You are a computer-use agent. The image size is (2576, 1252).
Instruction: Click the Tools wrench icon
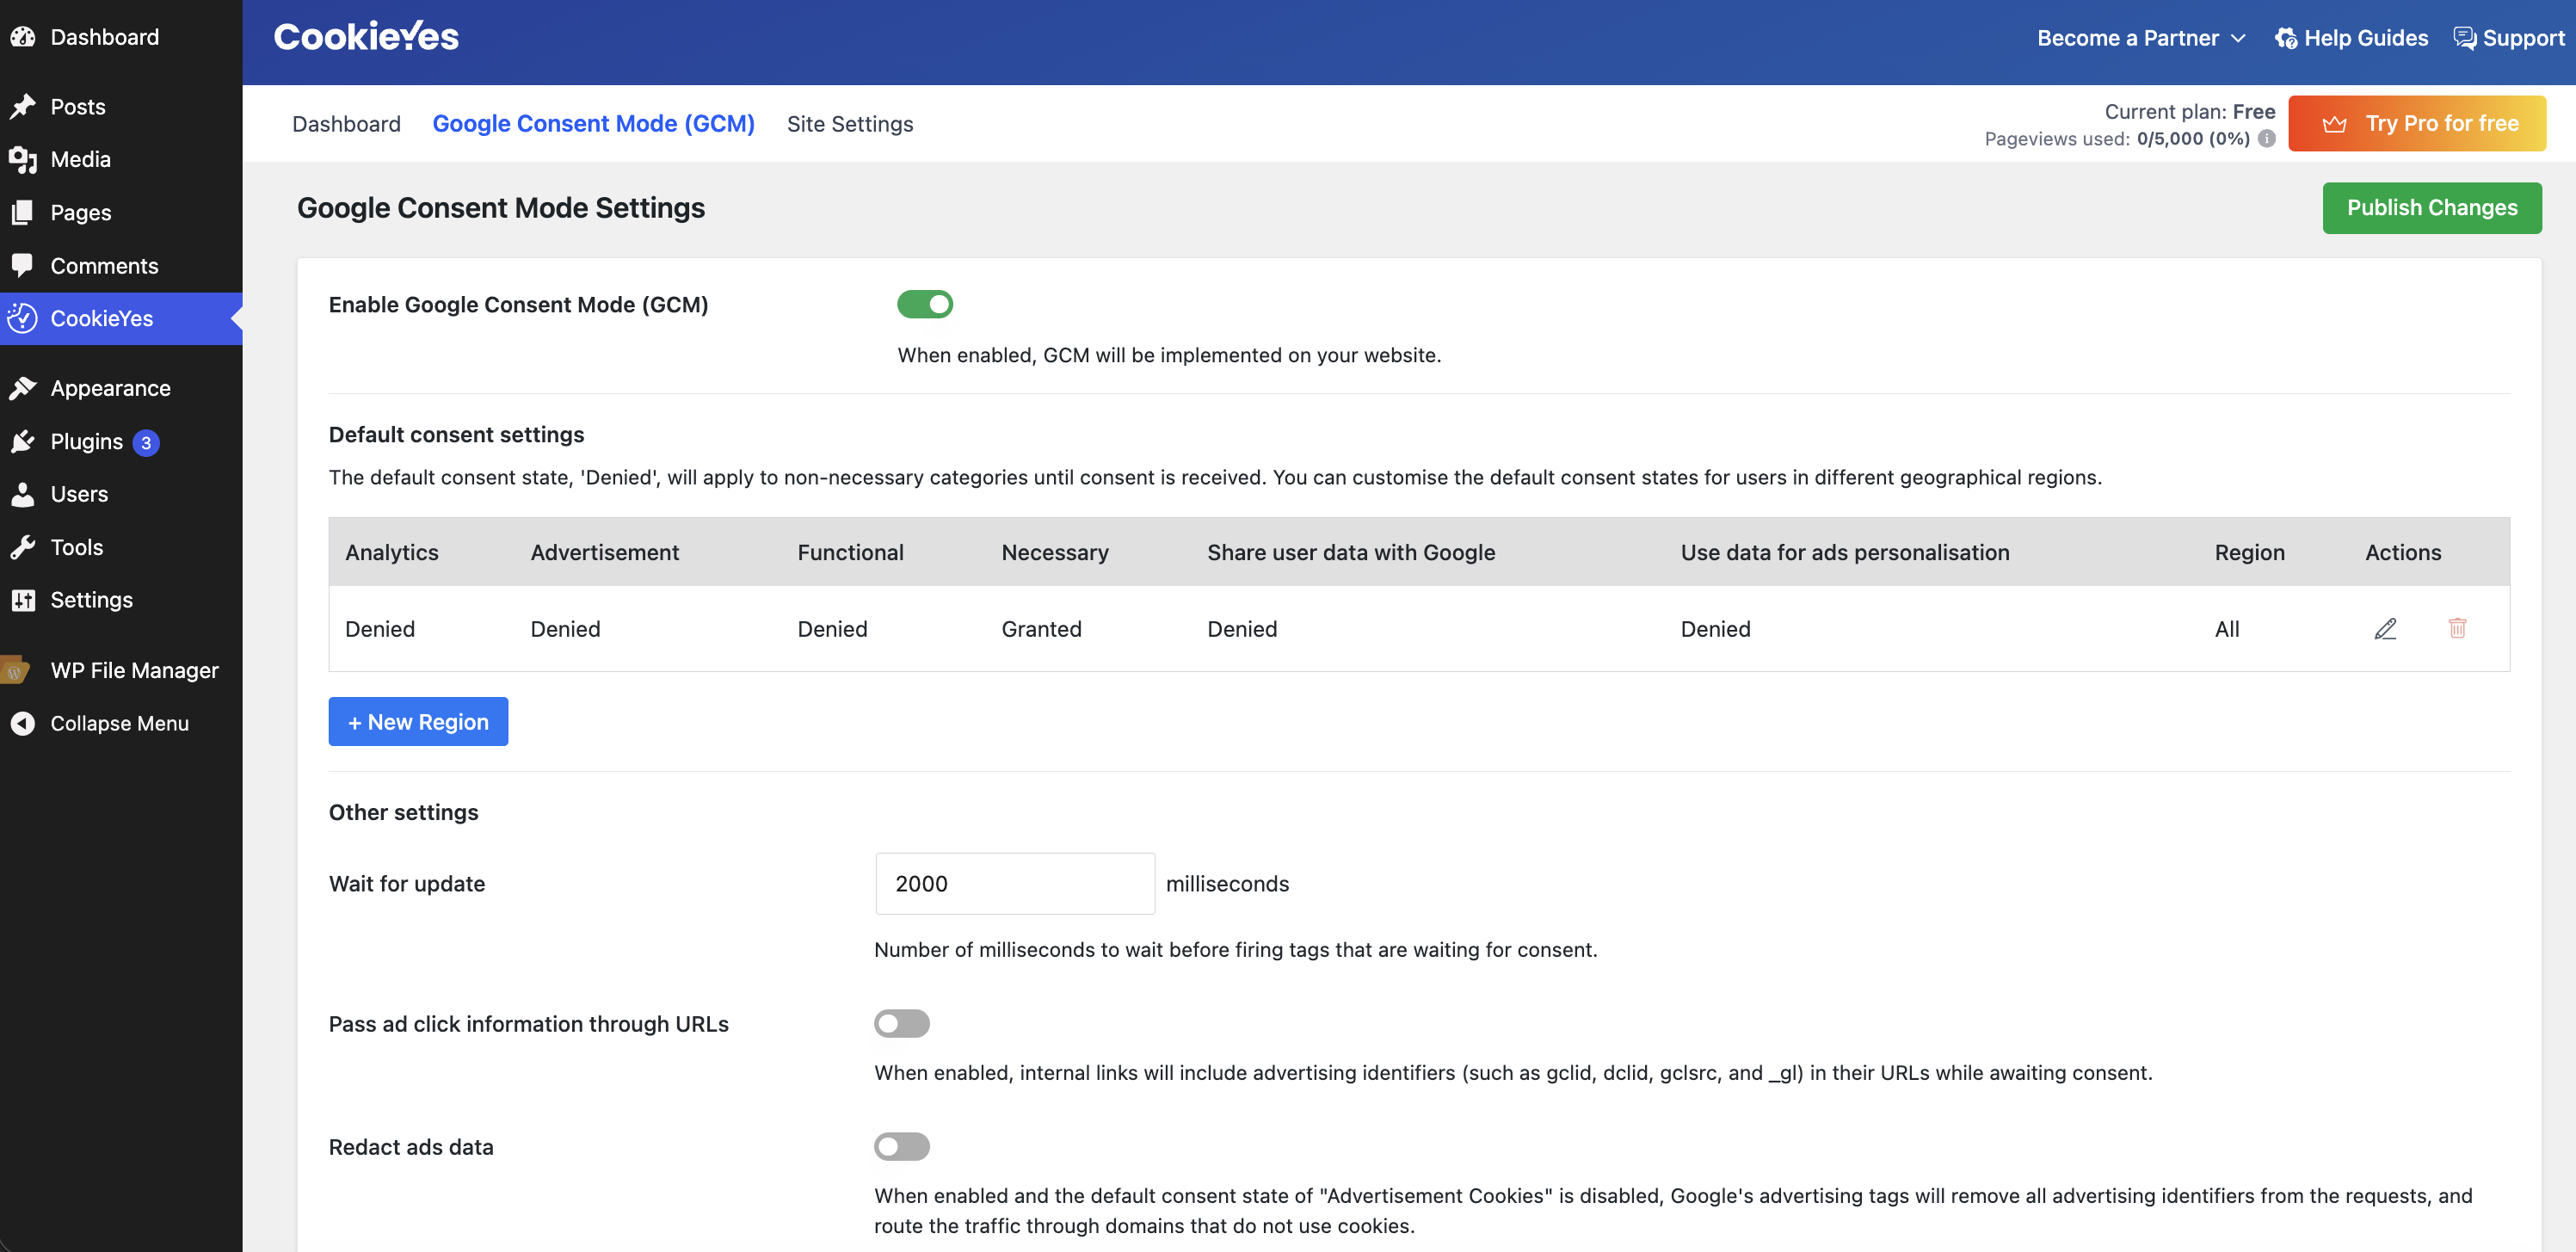[23, 547]
